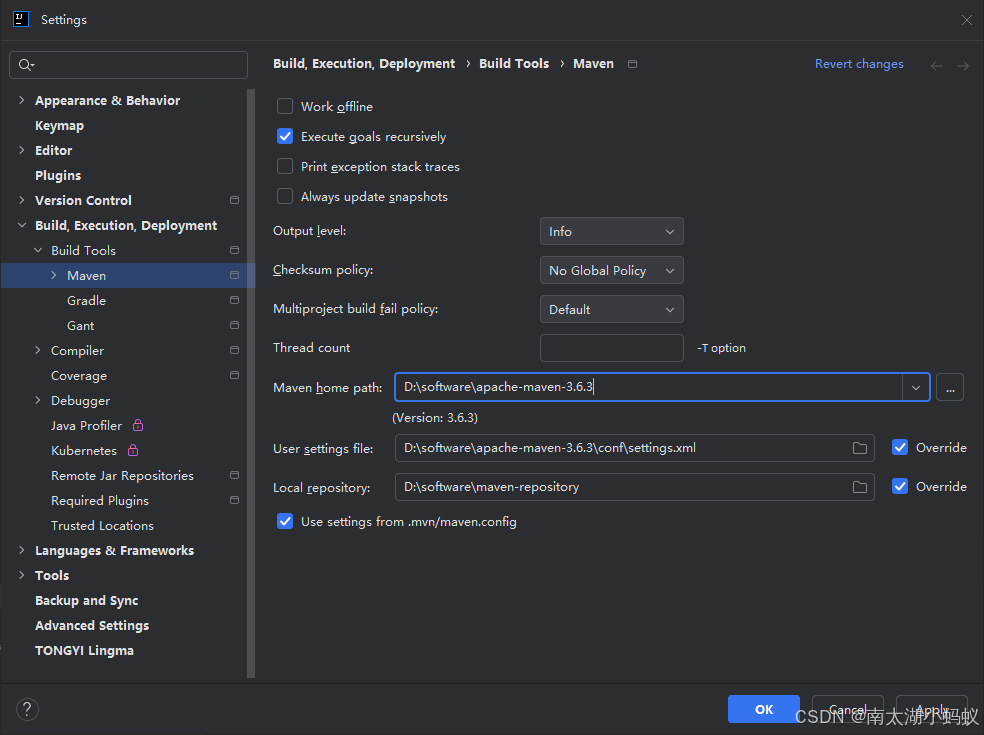This screenshot has width=984, height=735.
Task: Collapse the Build Tools node
Action: click(x=38, y=250)
